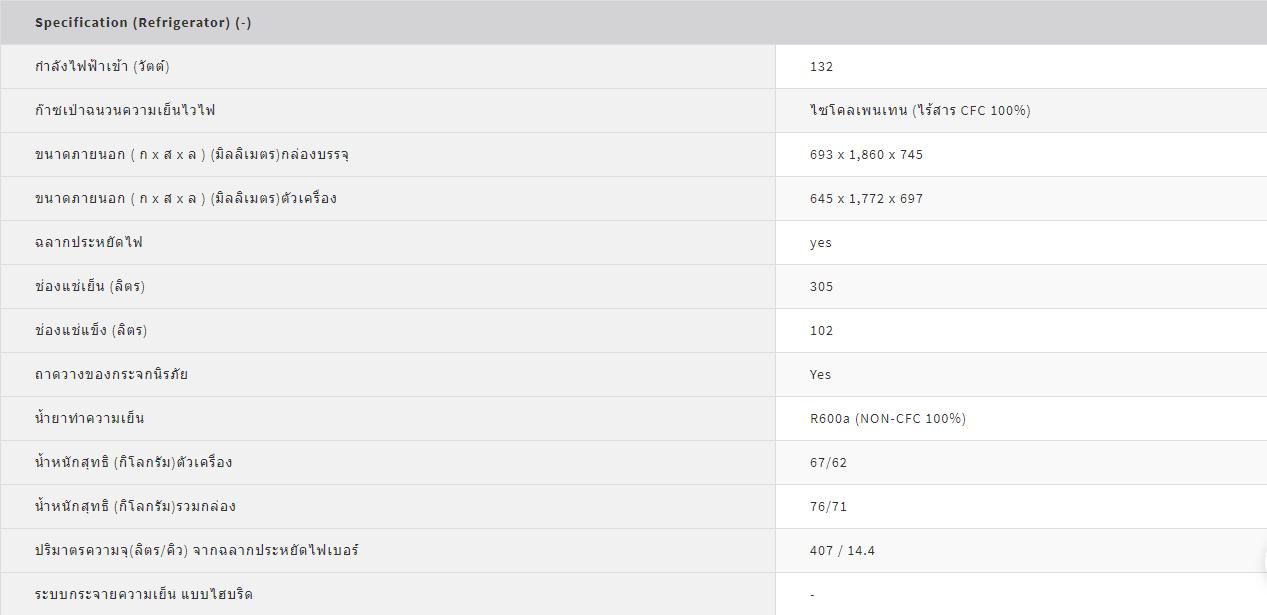Select the ช่องแช่แข็ง (ลิตร) row label
Image resolution: width=1267 pixels, height=615 pixels.
91,330
